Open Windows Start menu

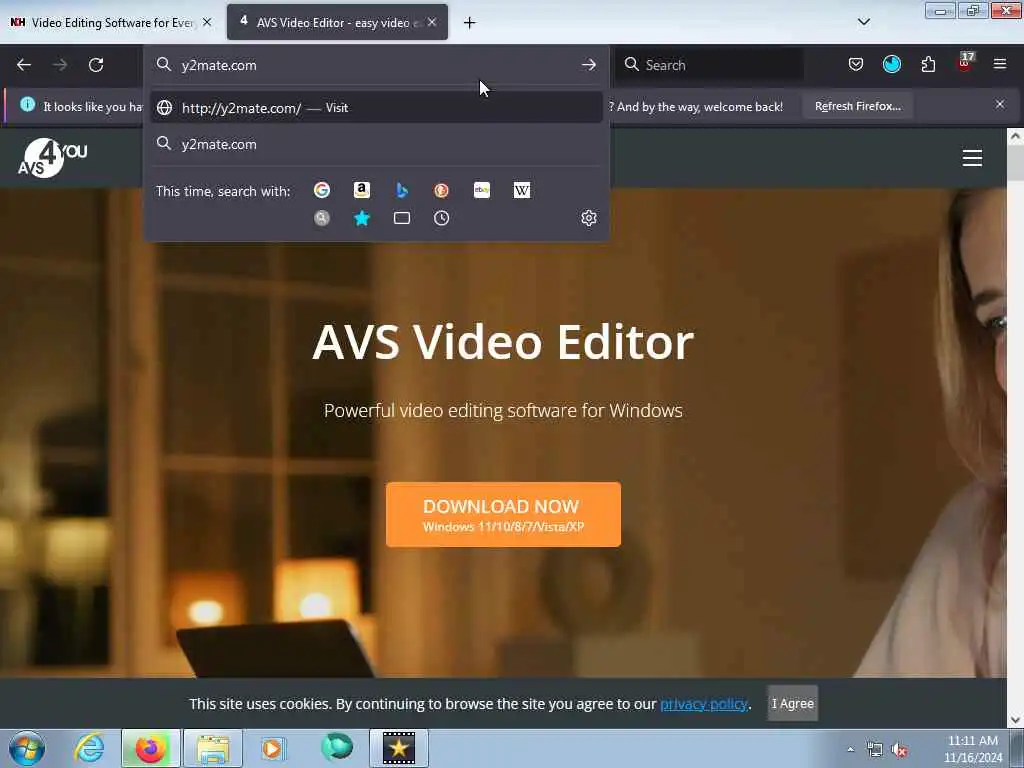pyautogui.click(x=27, y=748)
